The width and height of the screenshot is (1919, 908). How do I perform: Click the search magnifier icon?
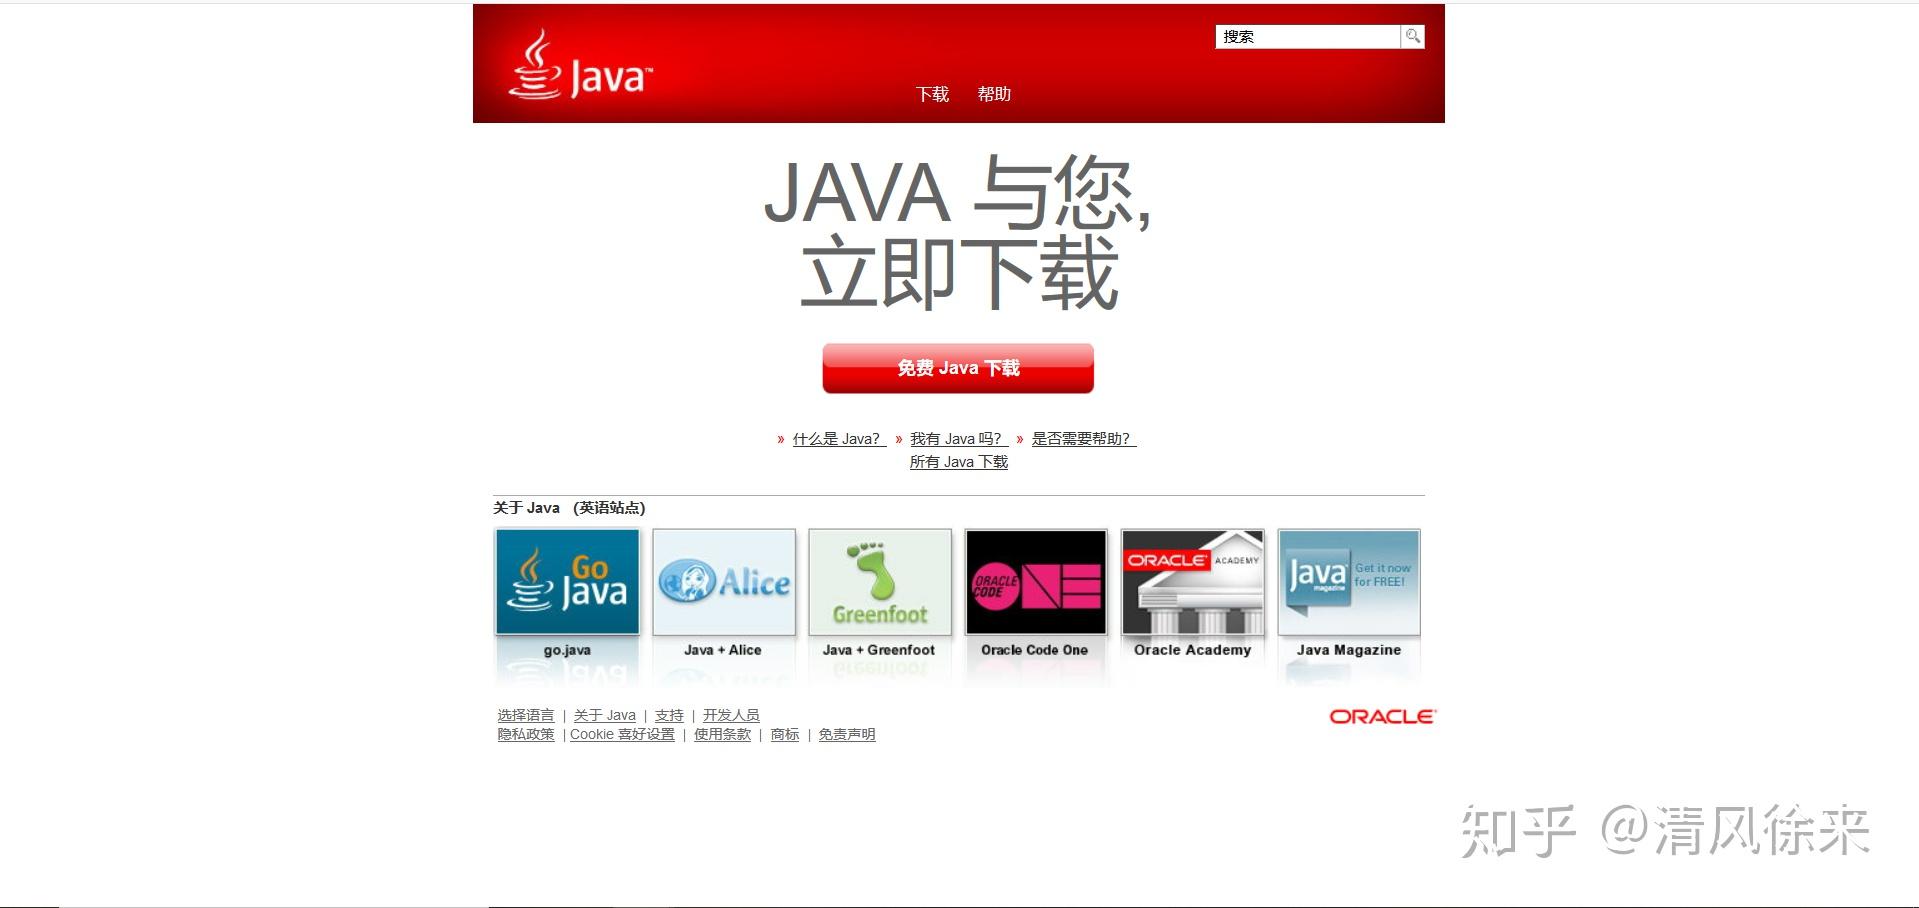pyautogui.click(x=1412, y=36)
